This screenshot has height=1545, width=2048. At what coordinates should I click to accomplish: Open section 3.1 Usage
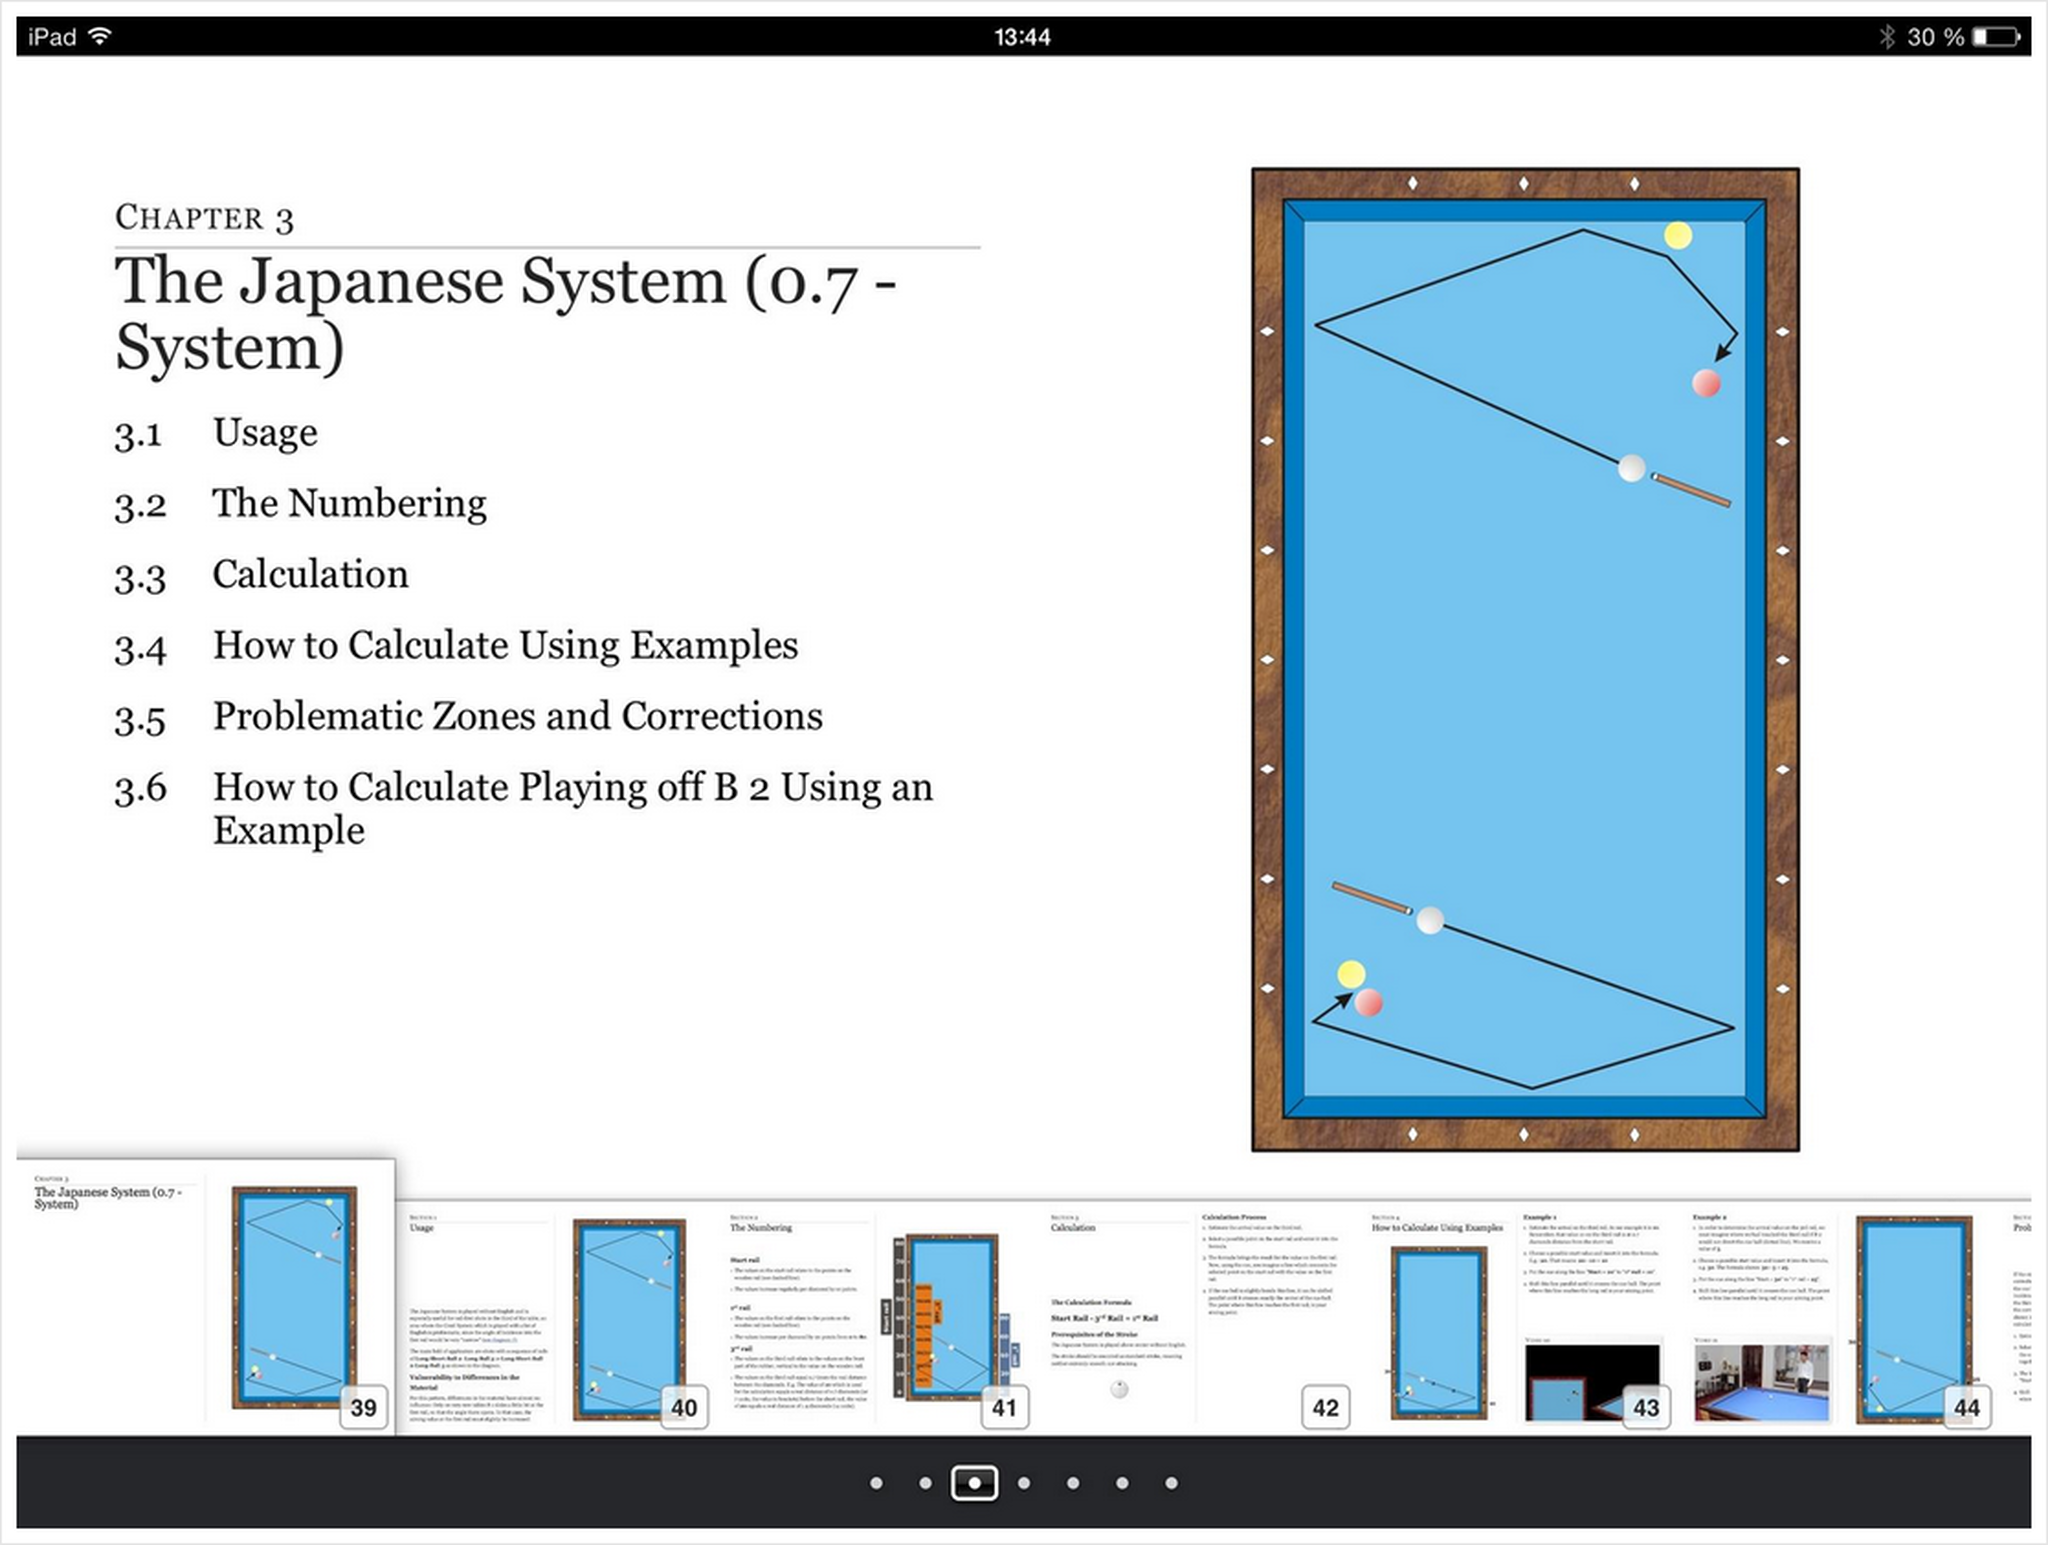(215, 433)
